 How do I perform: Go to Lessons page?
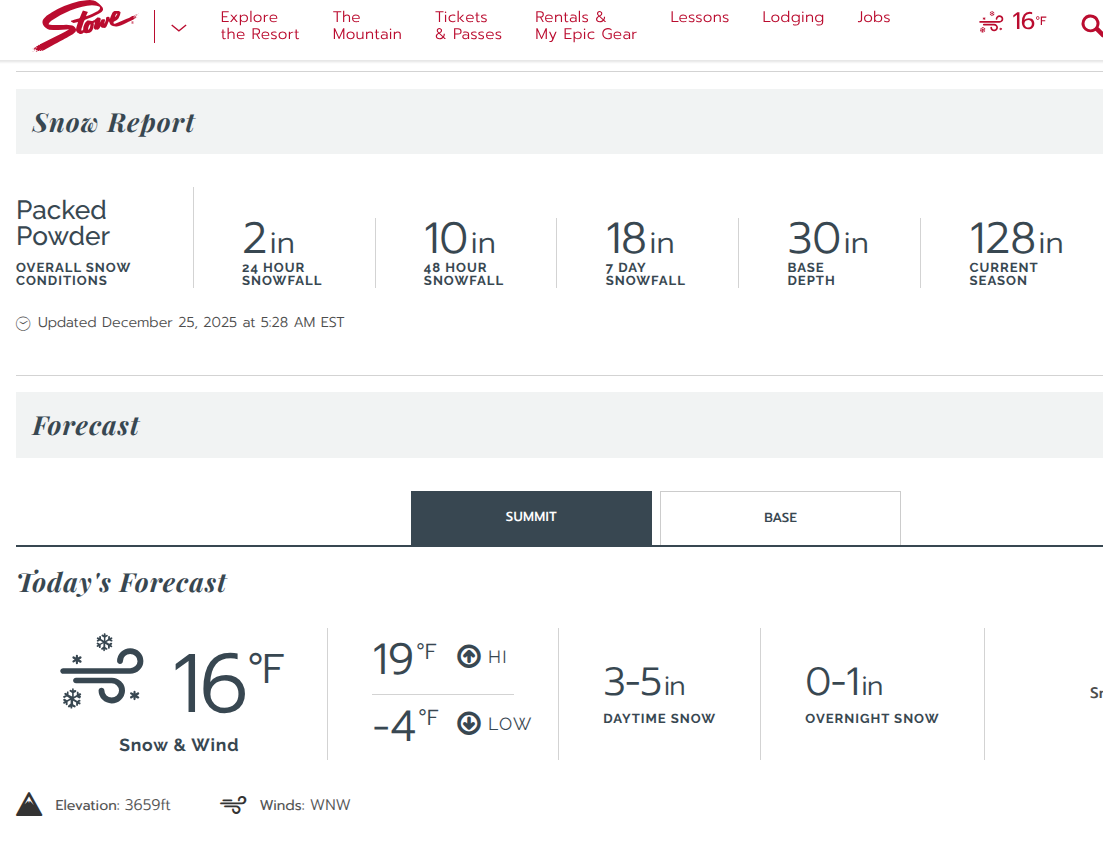(699, 18)
